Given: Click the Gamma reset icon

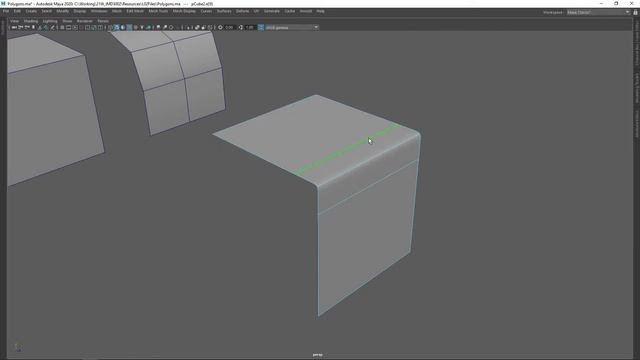Looking at the screenshot, I should coord(241,27).
